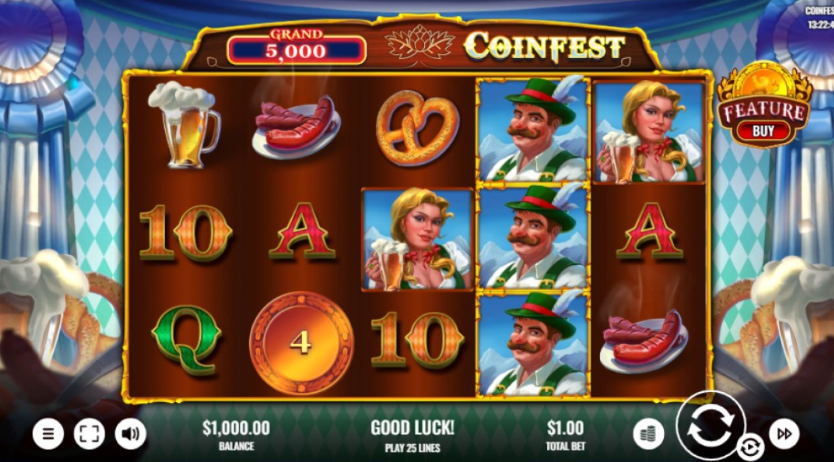Click the blonde woman symbol on reel five
This screenshot has width=834, height=462.
pyautogui.click(x=648, y=132)
